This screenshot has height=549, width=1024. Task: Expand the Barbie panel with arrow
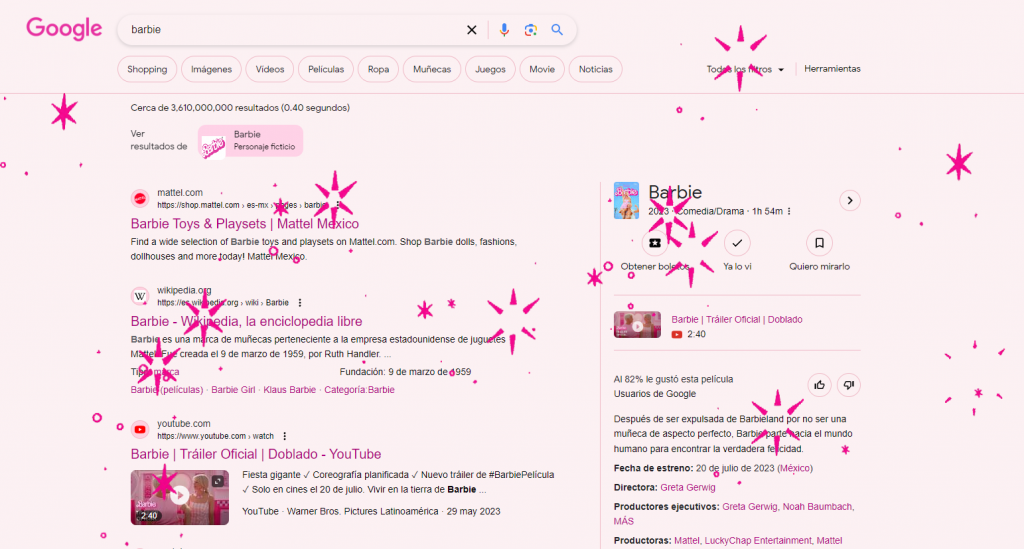tap(850, 200)
